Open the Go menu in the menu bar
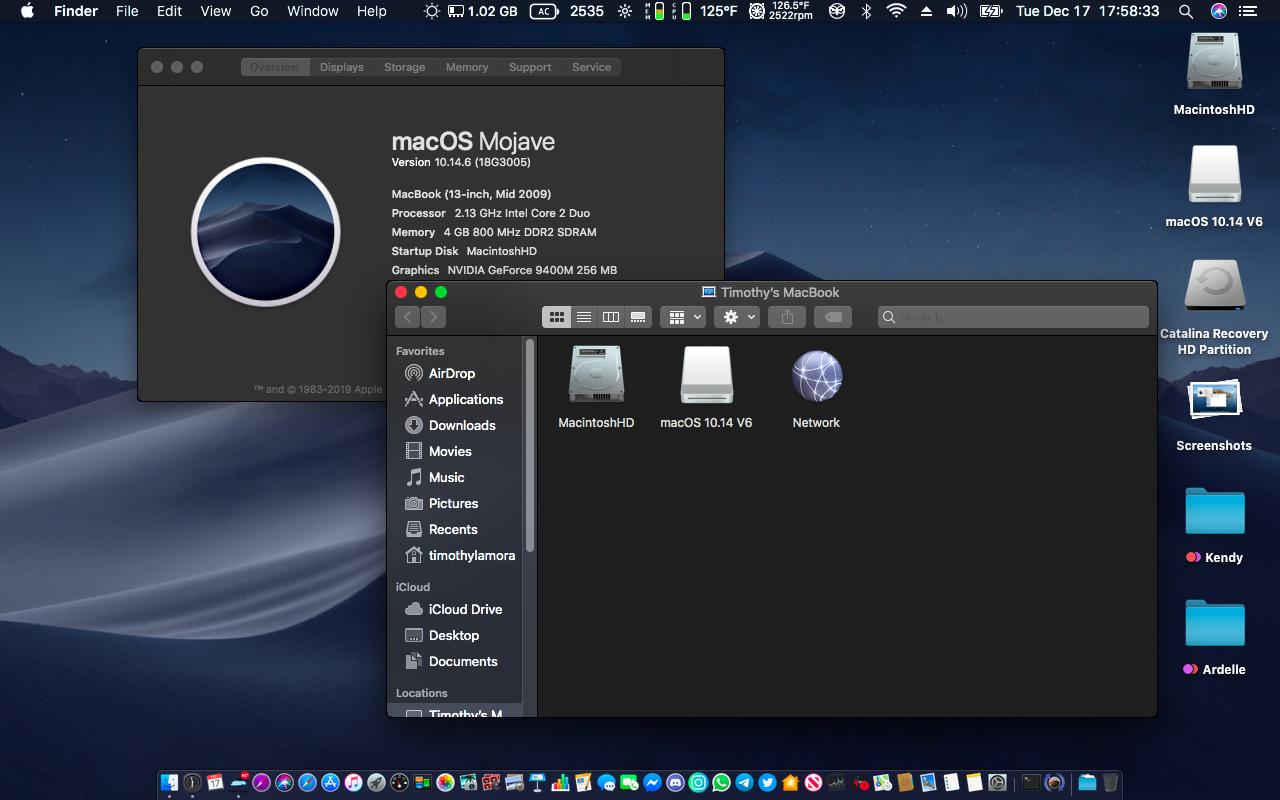This screenshot has width=1280, height=800. pyautogui.click(x=258, y=11)
